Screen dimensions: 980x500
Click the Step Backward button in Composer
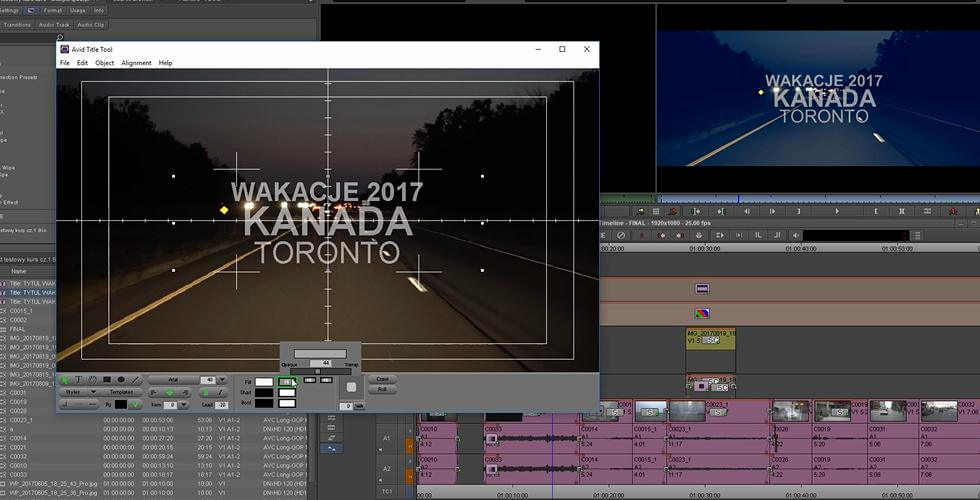[x=748, y=211]
